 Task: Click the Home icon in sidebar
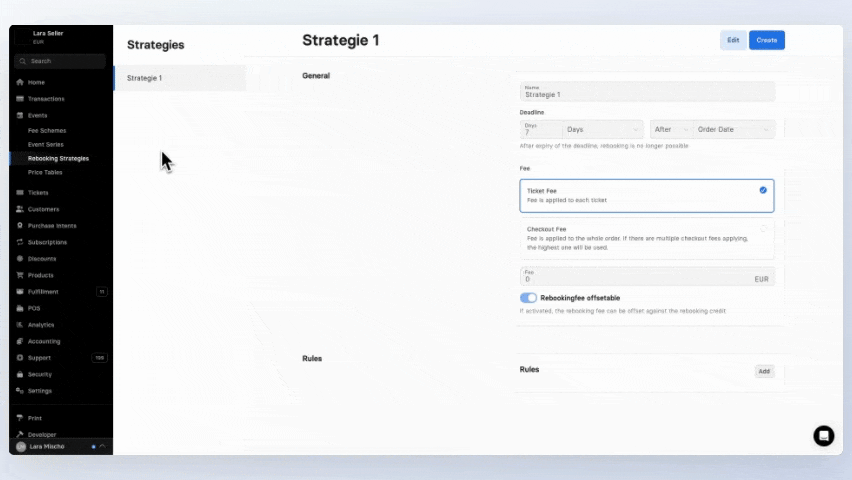(x=20, y=82)
